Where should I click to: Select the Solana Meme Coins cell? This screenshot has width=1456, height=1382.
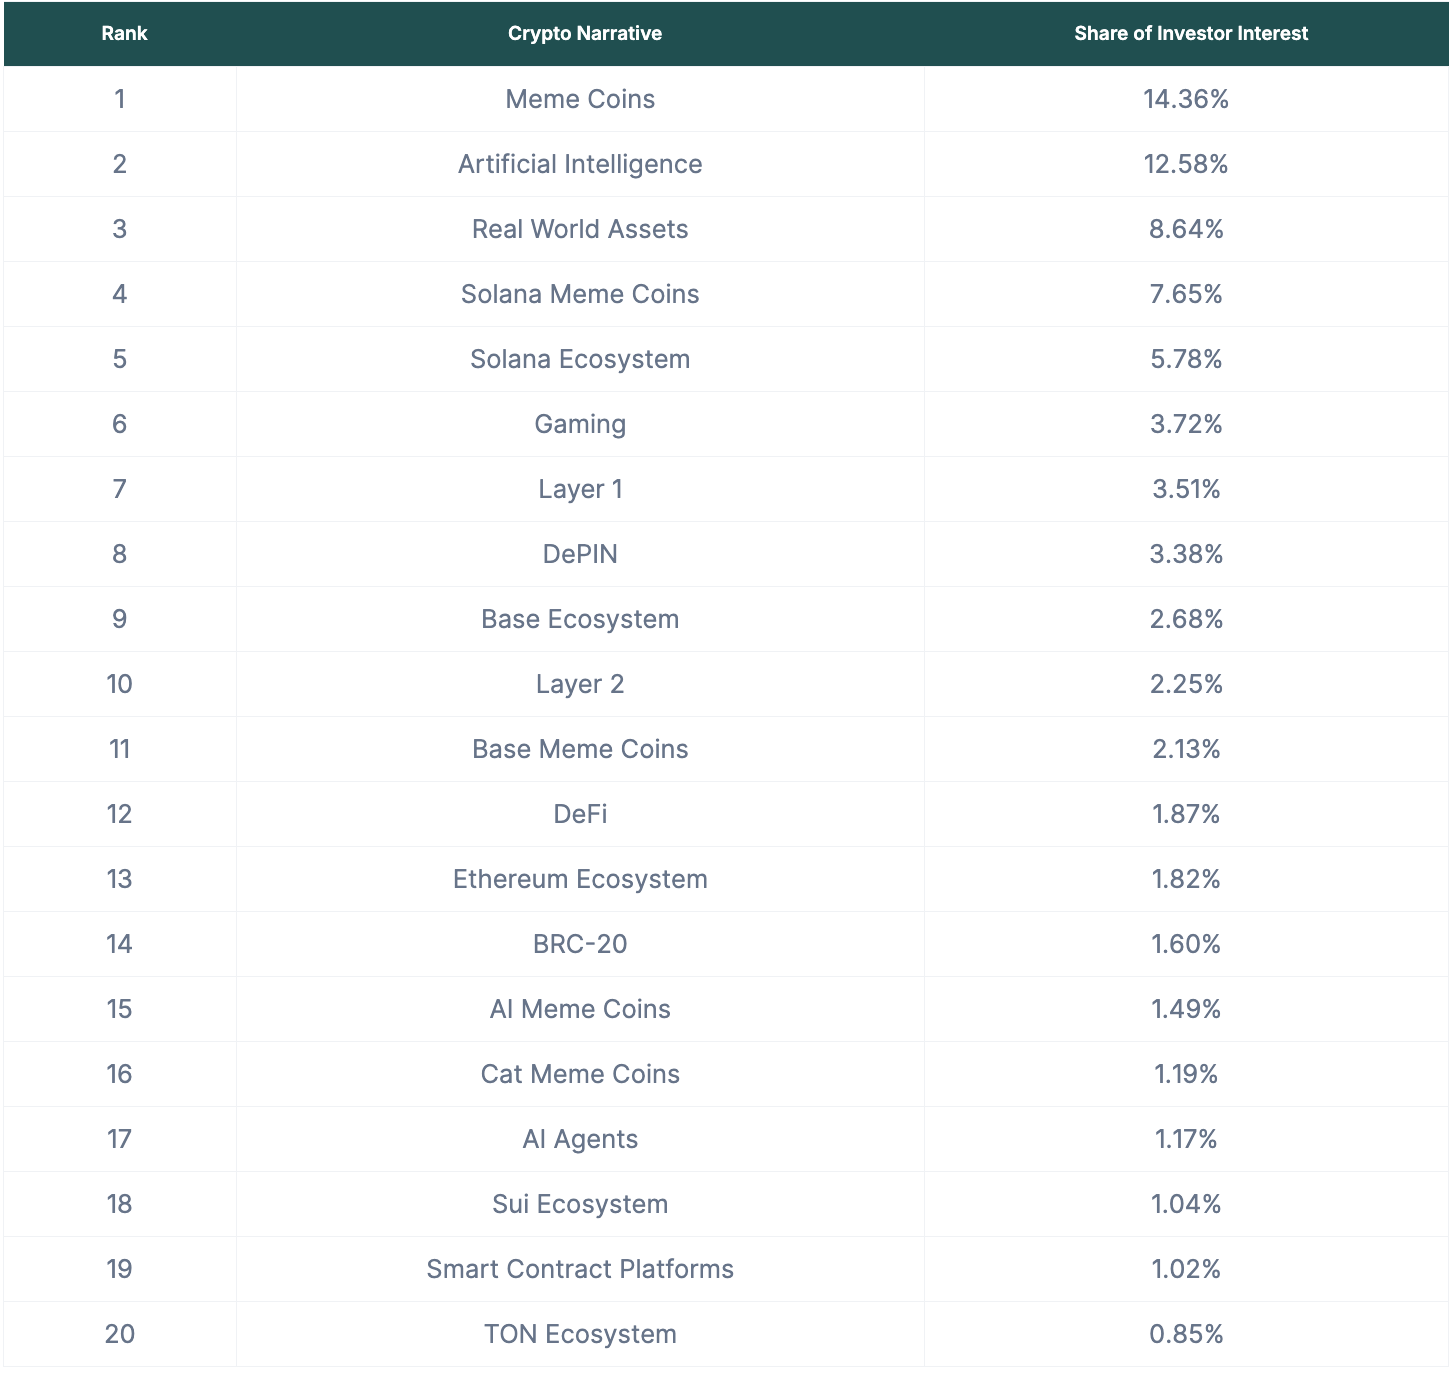tap(580, 294)
